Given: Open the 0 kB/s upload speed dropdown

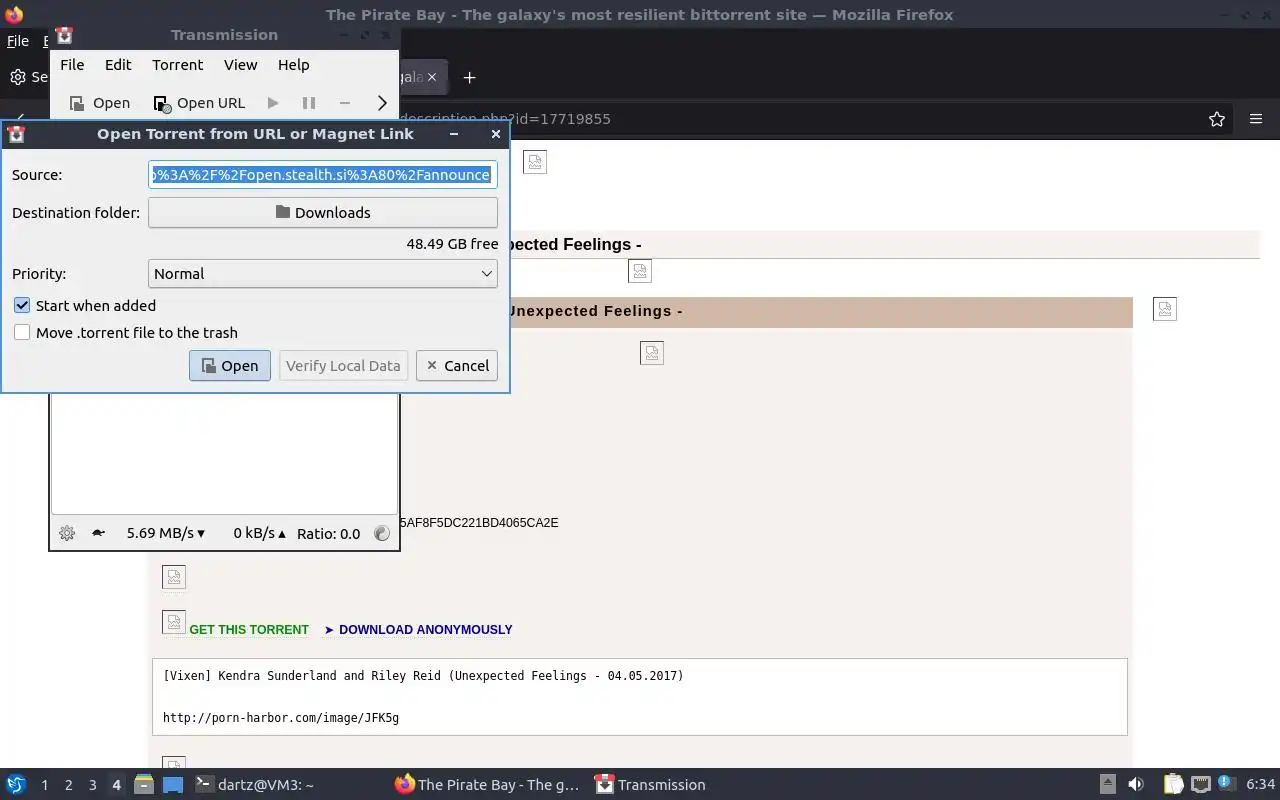Looking at the screenshot, I should (x=259, y=533).
